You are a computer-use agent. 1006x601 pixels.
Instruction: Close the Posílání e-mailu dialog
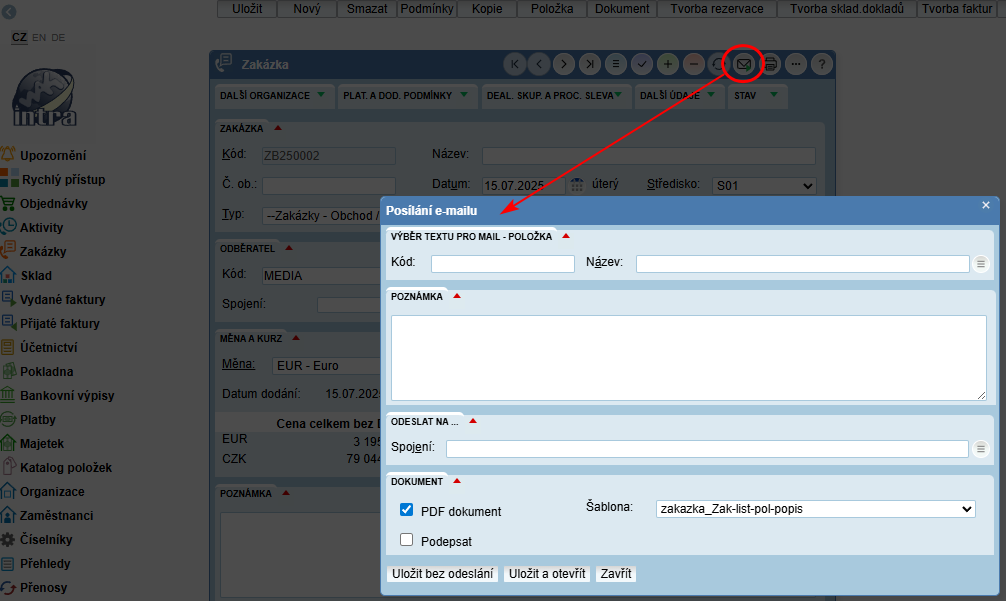tap(985, 205)
